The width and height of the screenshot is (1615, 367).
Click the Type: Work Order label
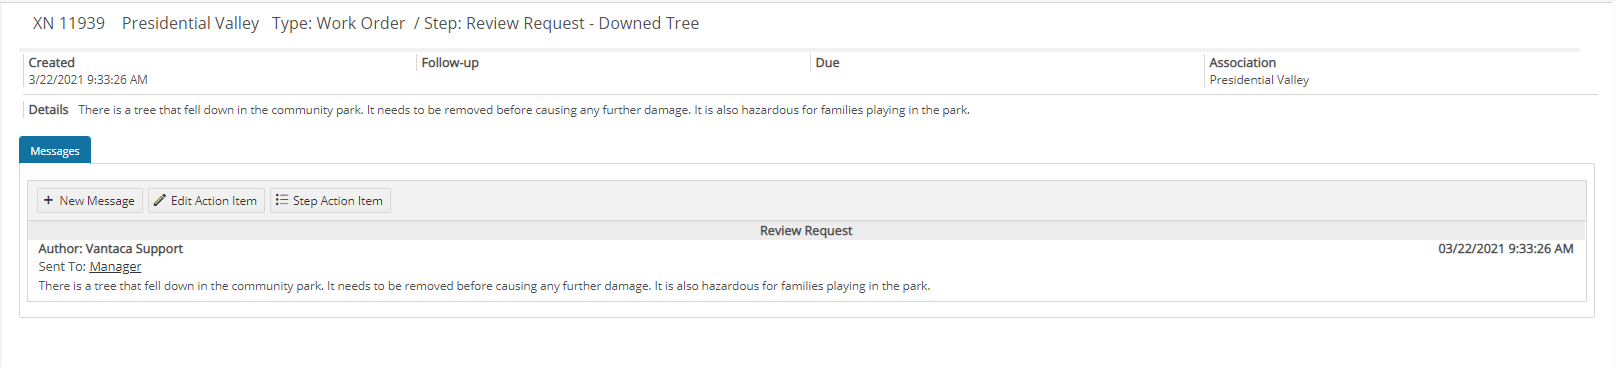[338, 23]
